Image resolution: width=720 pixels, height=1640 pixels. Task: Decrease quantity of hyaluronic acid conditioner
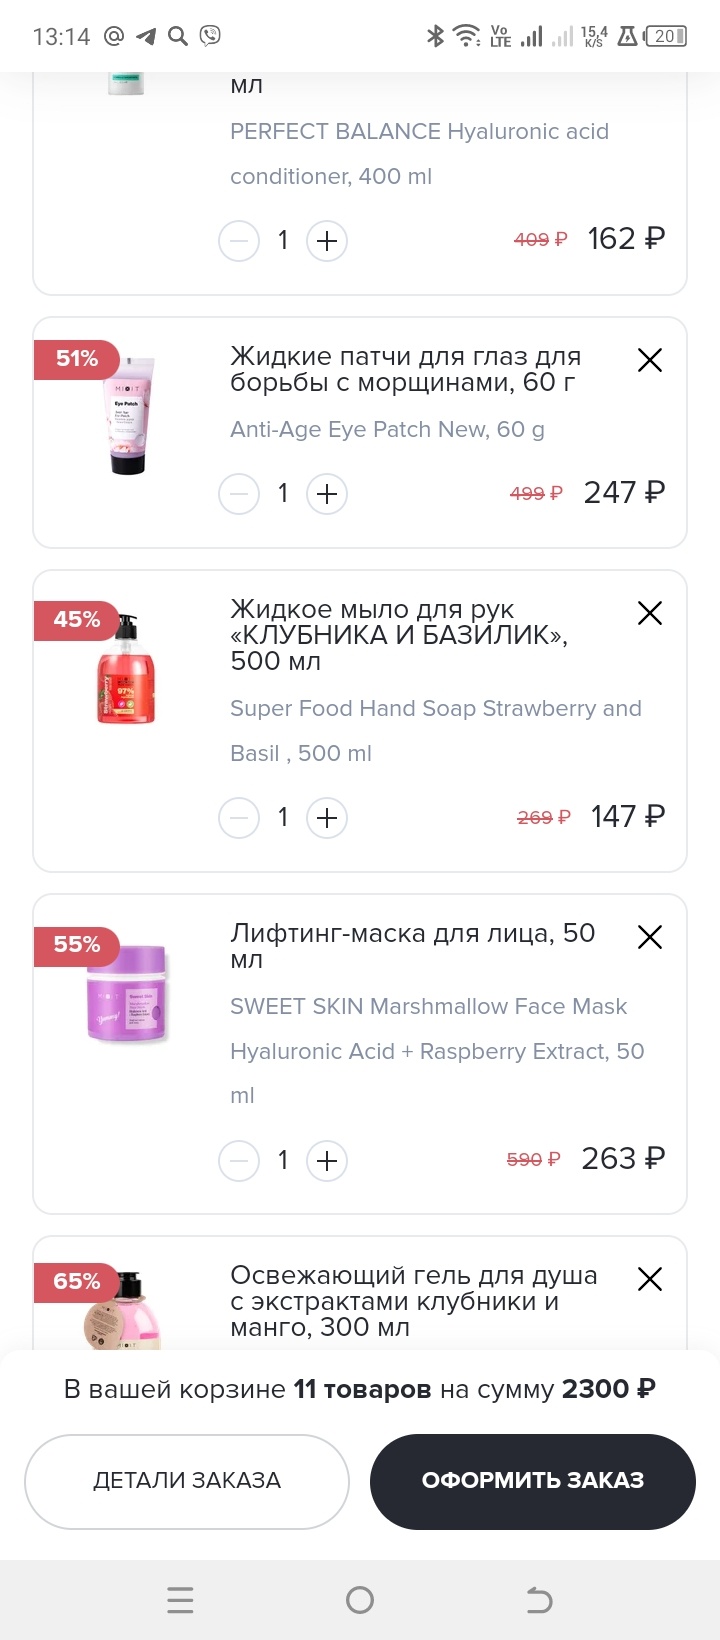coord(239,241)
